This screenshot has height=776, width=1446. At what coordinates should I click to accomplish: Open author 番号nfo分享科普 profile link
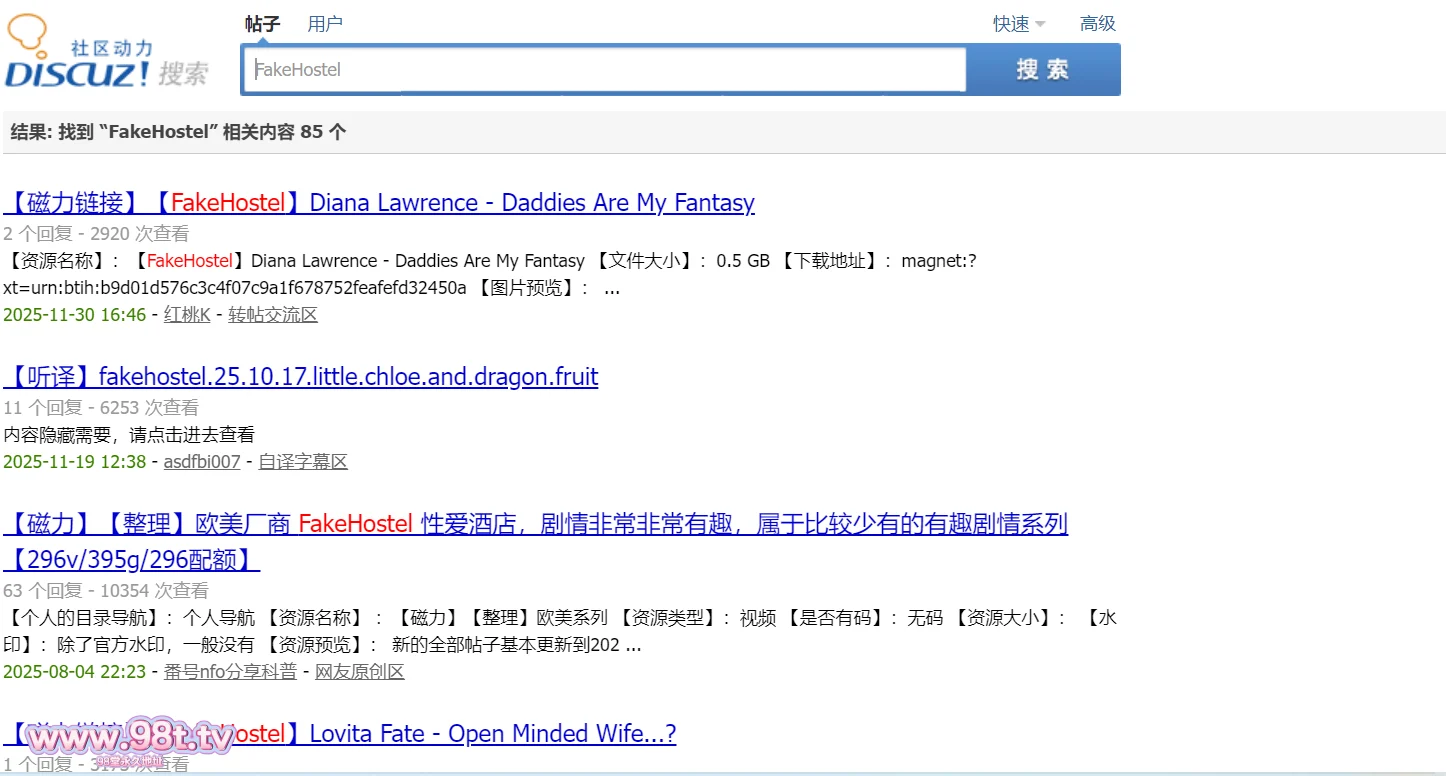(230, 672)
